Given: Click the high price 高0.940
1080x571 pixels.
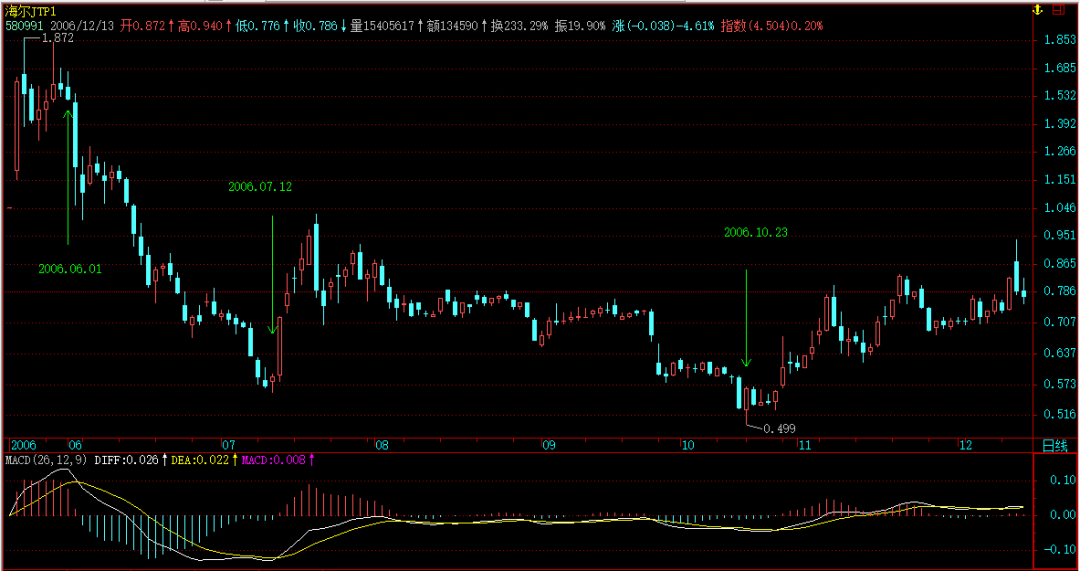Looking at the screenshot, I should tap(200, 26).
